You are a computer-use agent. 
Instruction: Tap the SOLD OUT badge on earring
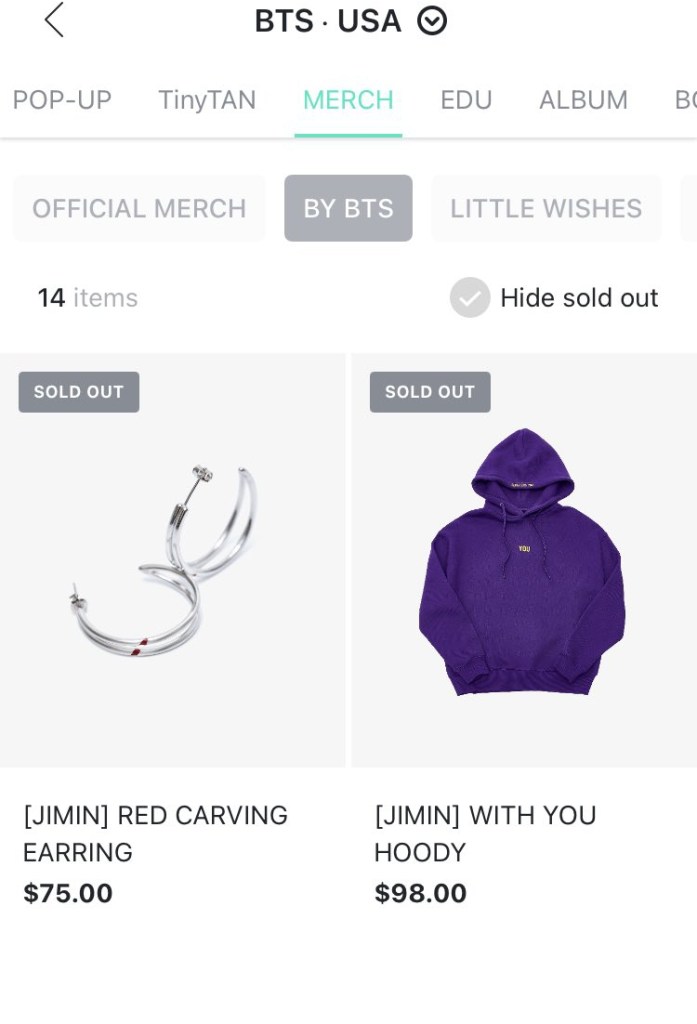pos(79,392)
